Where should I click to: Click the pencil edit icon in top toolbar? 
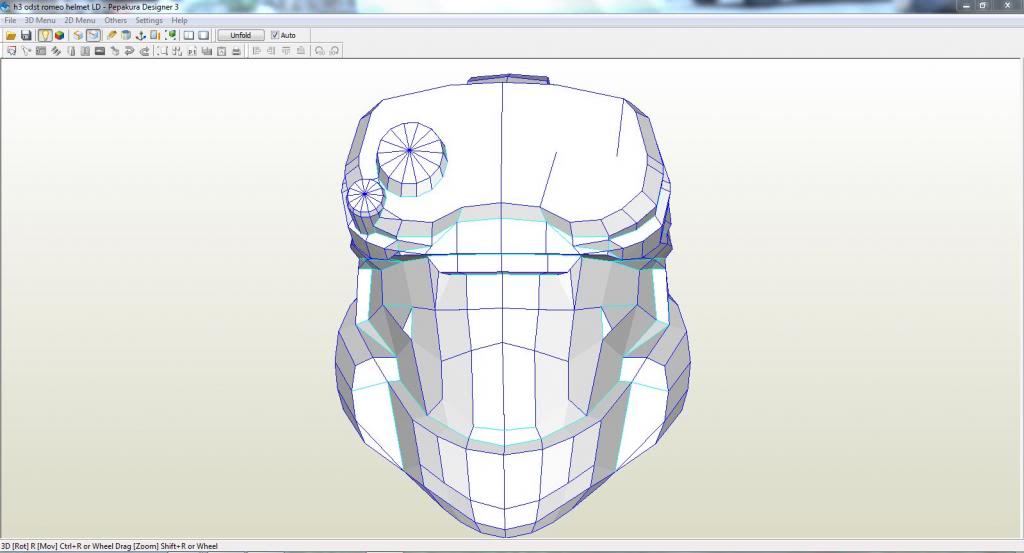pos(111,35)
